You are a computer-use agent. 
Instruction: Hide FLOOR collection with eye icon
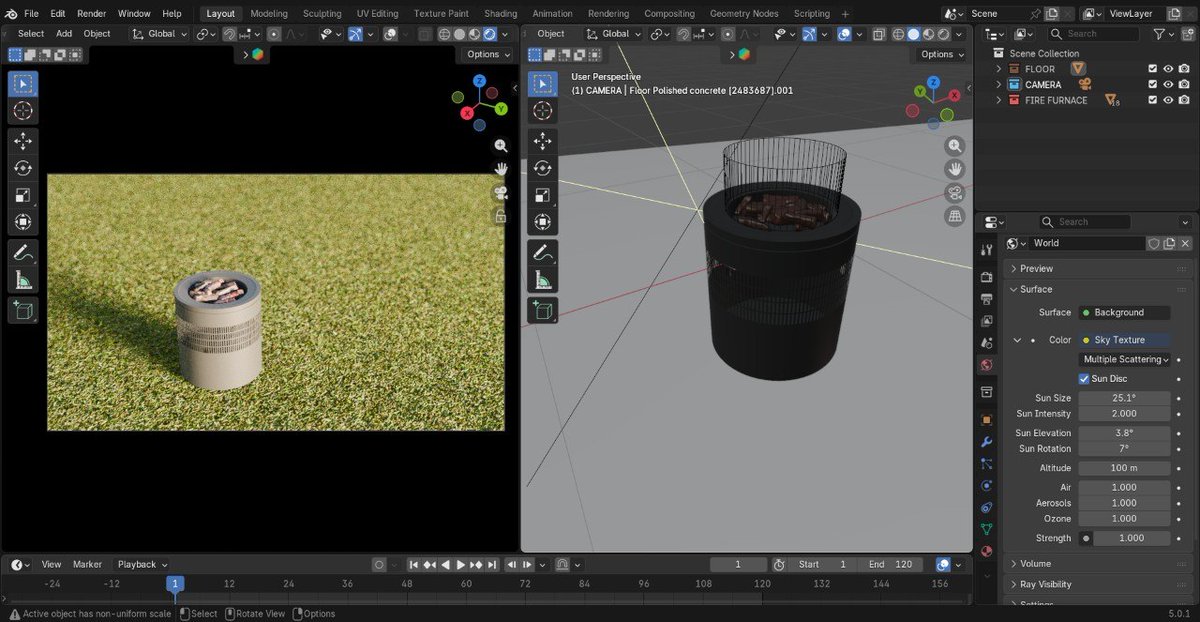tap(1168, 69)
